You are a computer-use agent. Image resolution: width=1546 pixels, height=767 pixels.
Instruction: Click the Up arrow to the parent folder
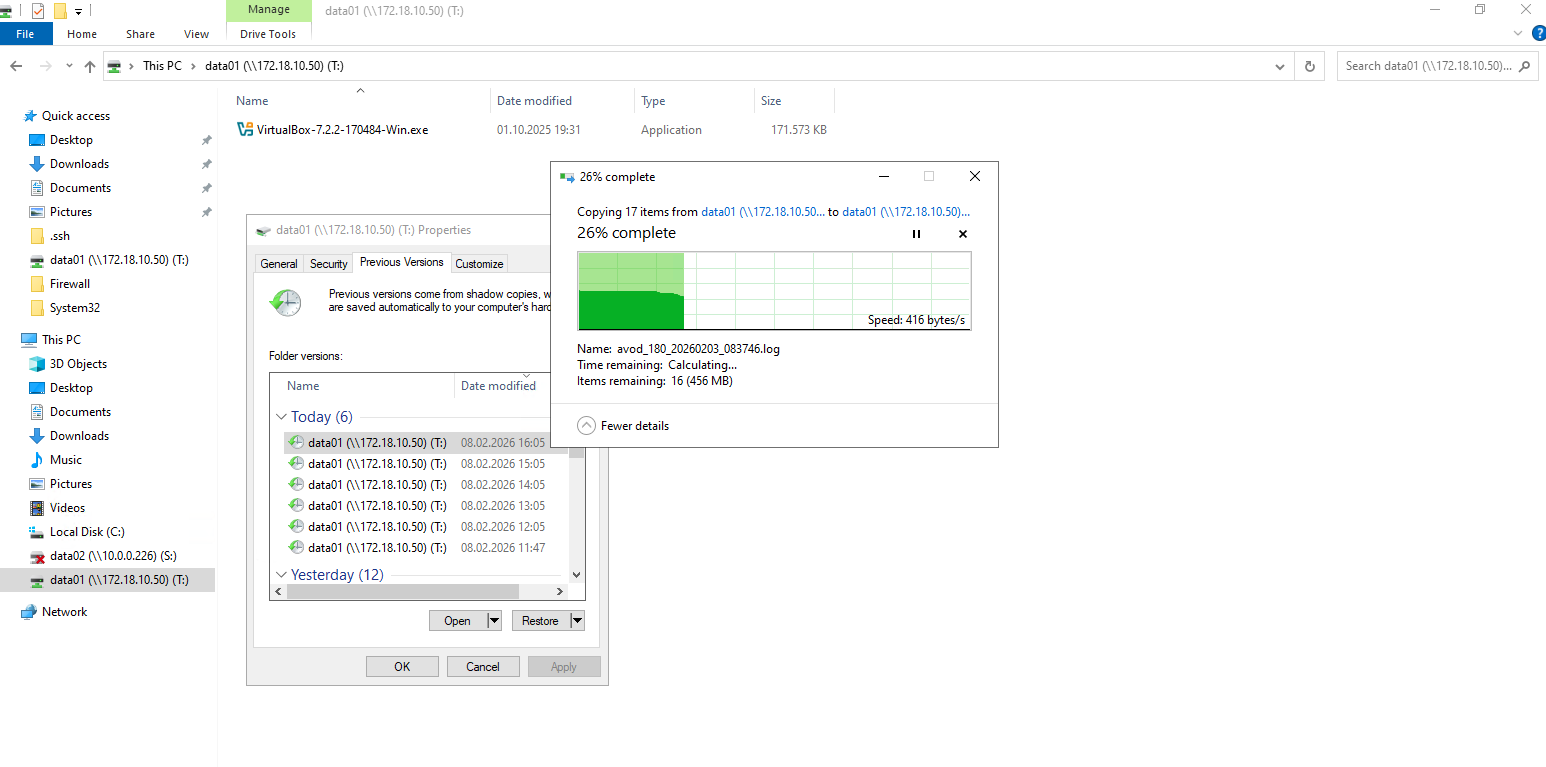tap(90, 66)
